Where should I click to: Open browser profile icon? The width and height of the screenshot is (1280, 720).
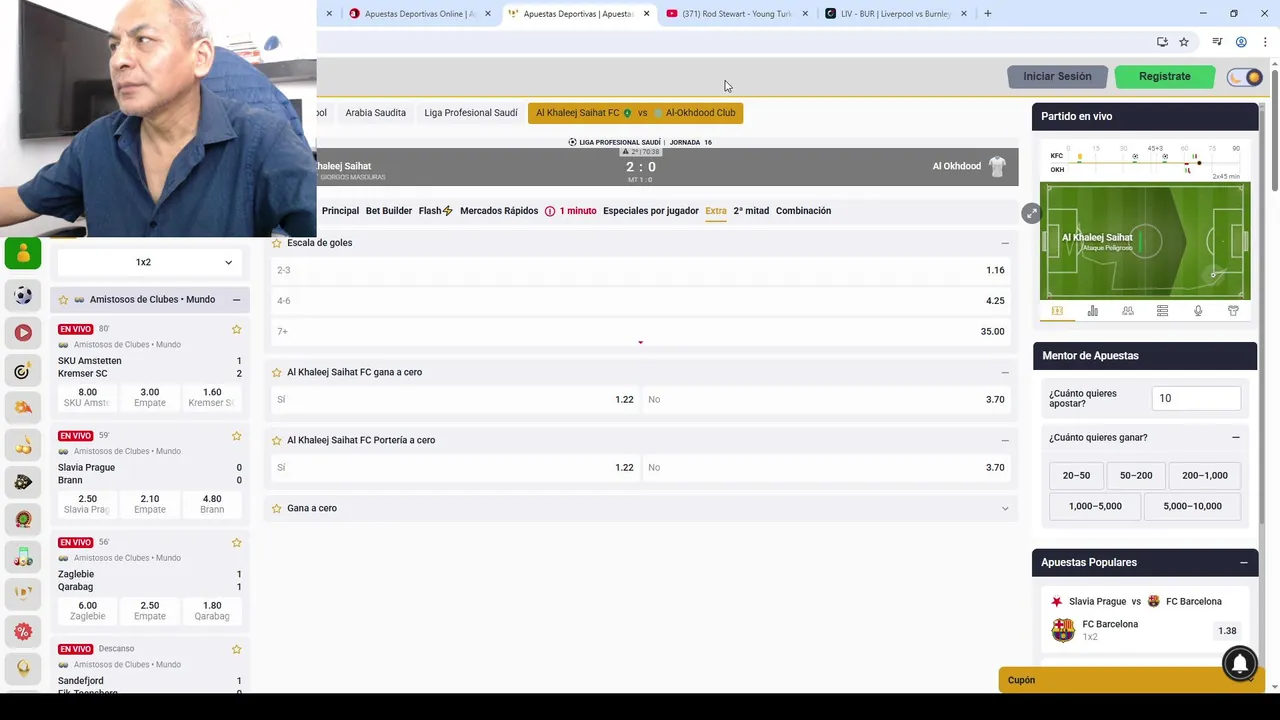click(1241, 42)
